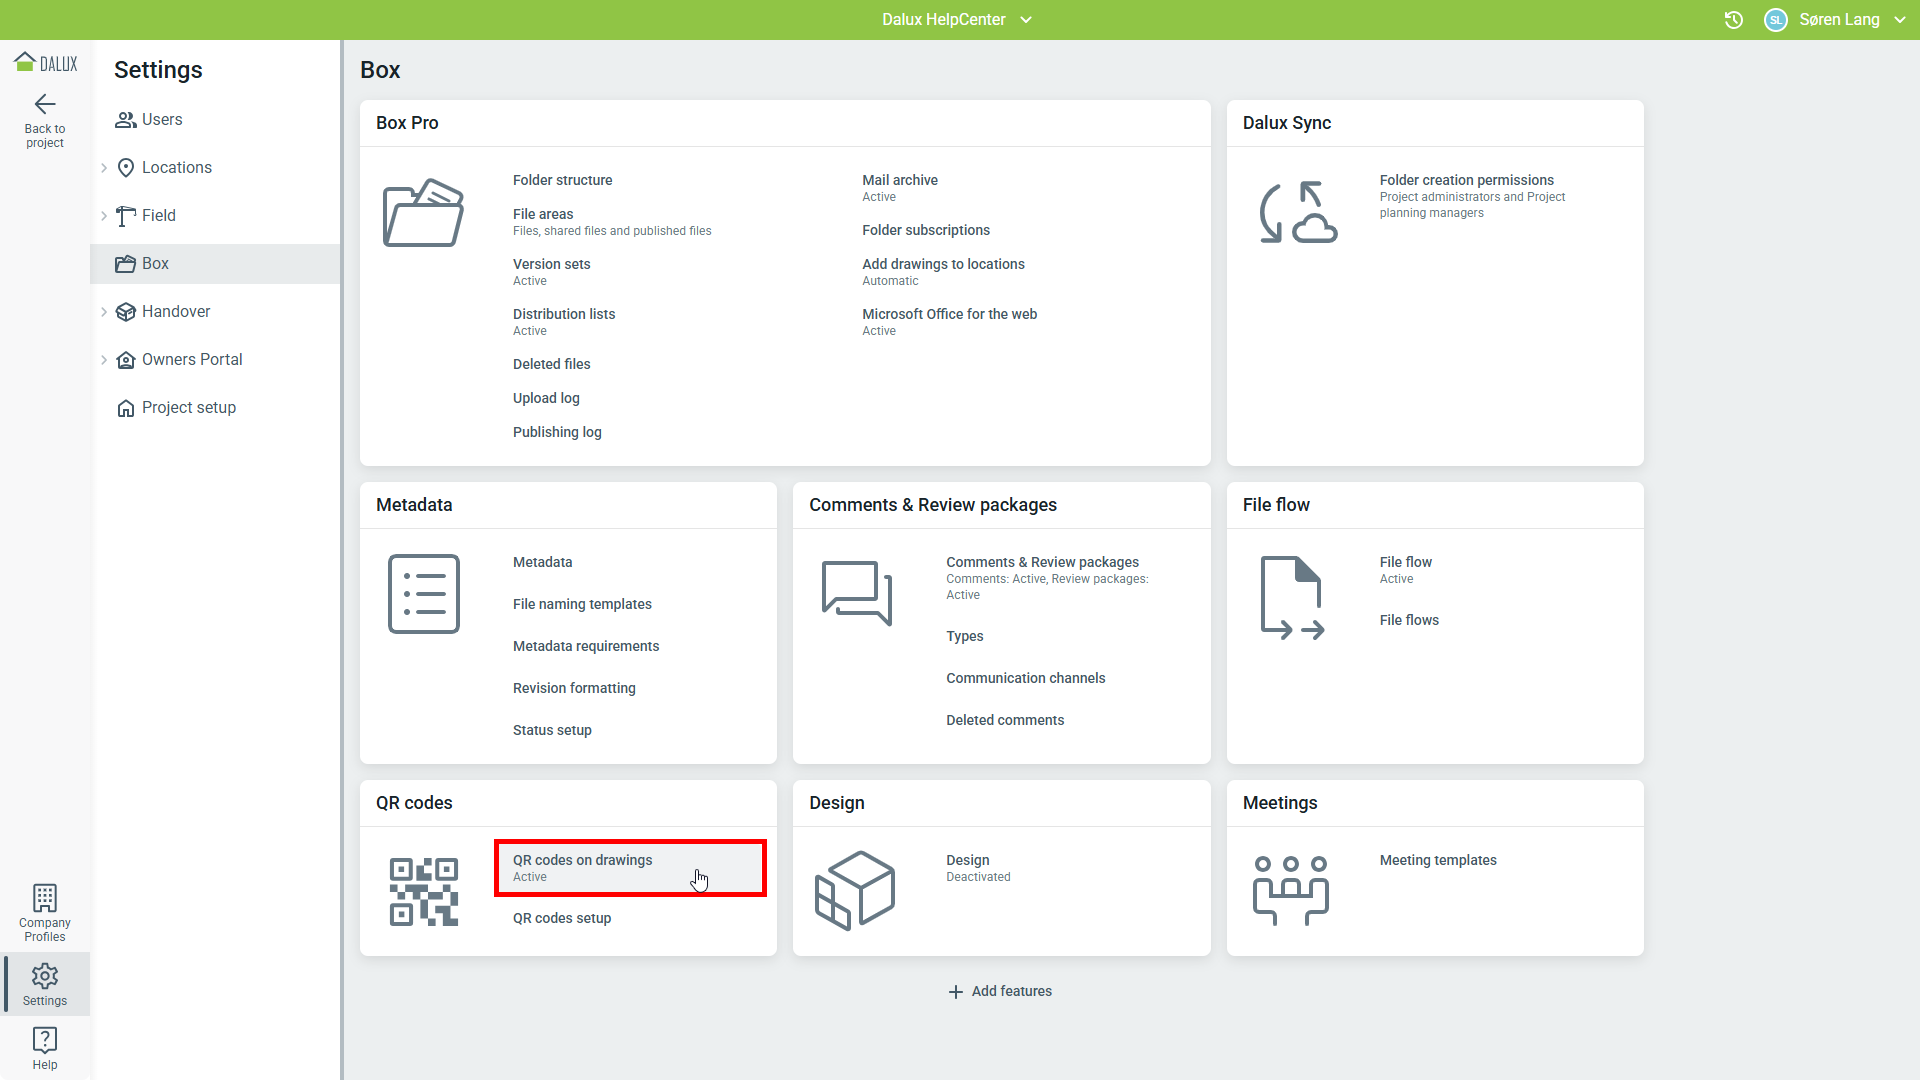Click the Dalux Sync cloud icon
Viewport: 1920px width, 1080px height.
[x=1298, y=212]
